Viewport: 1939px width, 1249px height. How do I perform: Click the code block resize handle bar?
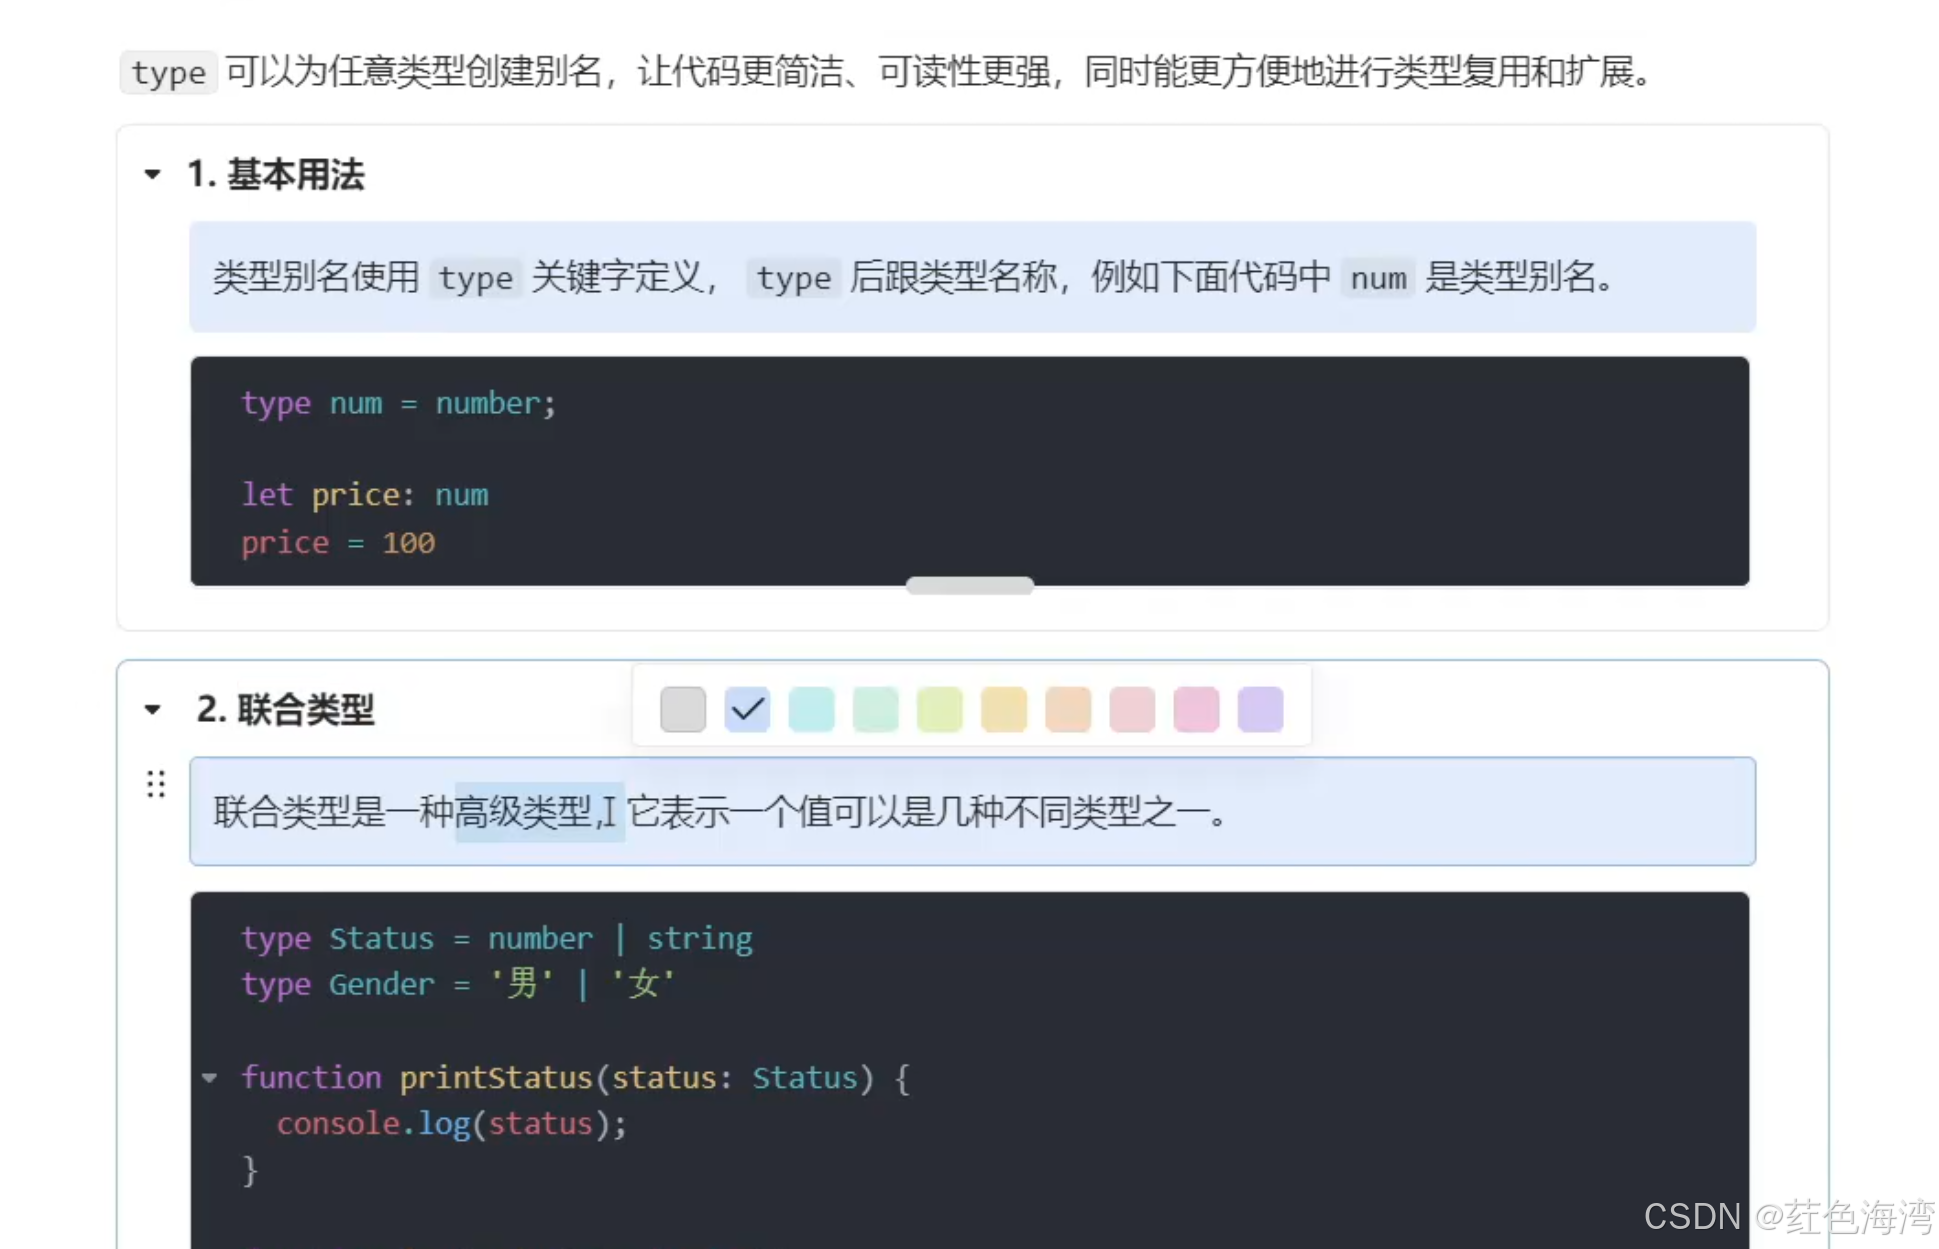(969, 586)
